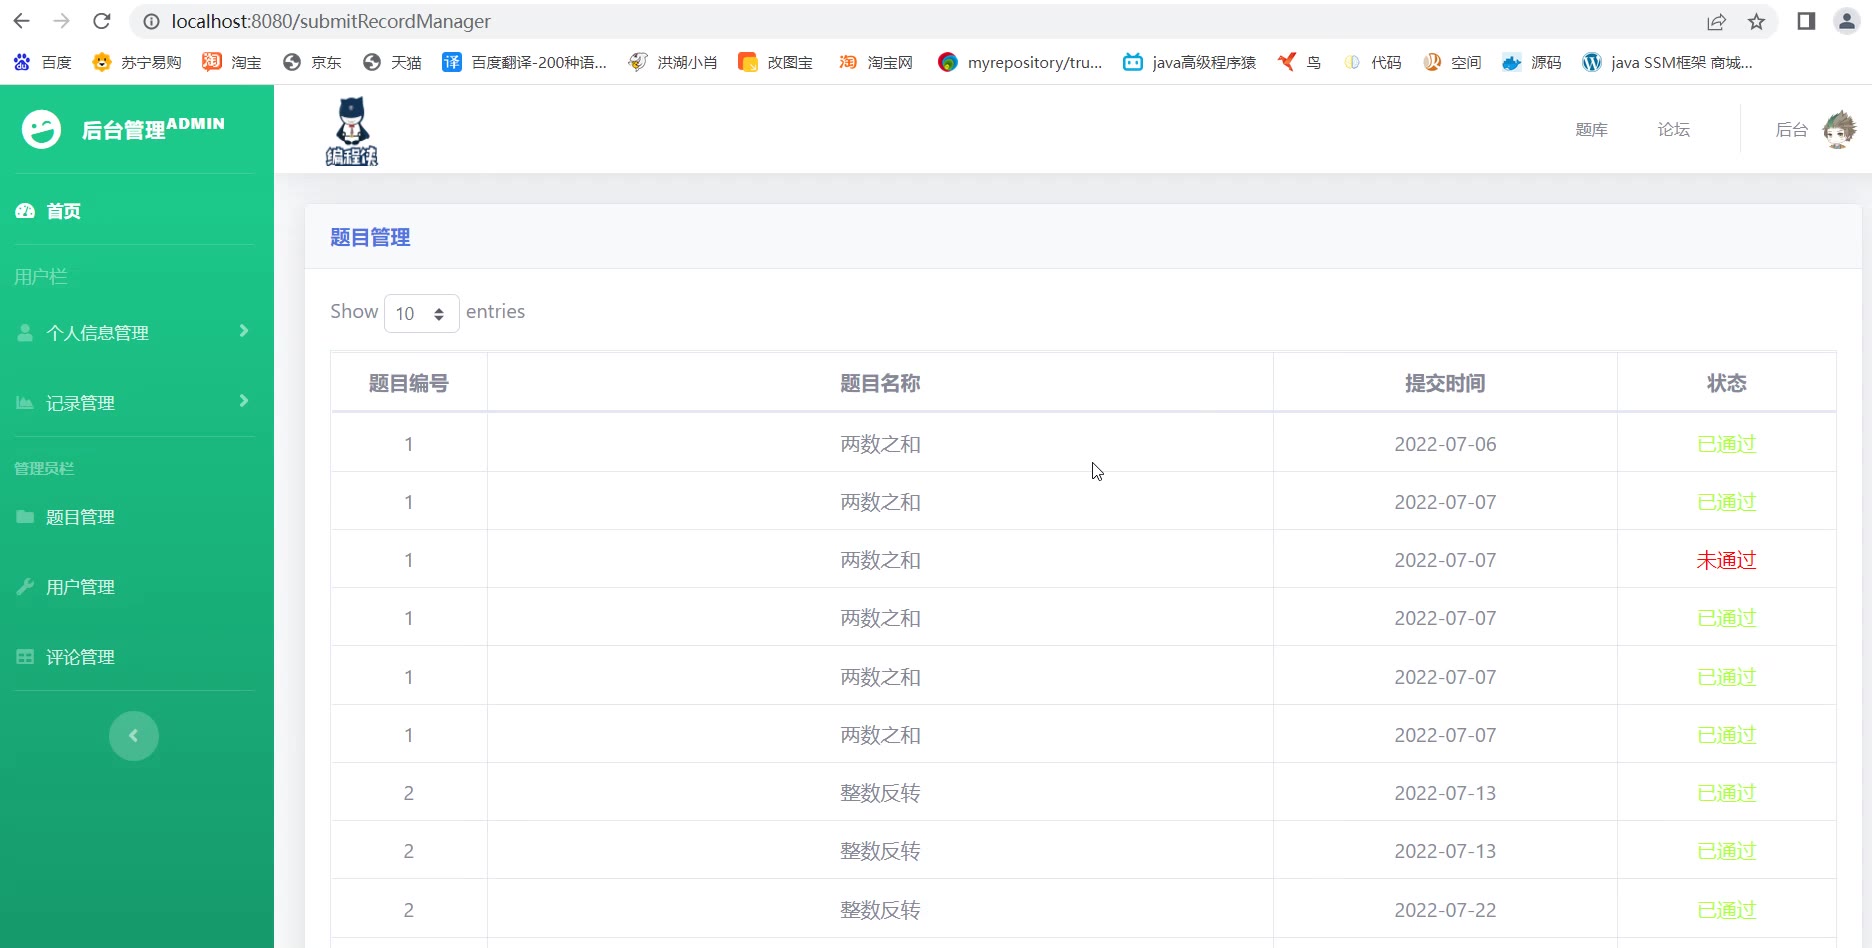Click the browser forward arrow
1872x948 pixels.
(61, 21)
